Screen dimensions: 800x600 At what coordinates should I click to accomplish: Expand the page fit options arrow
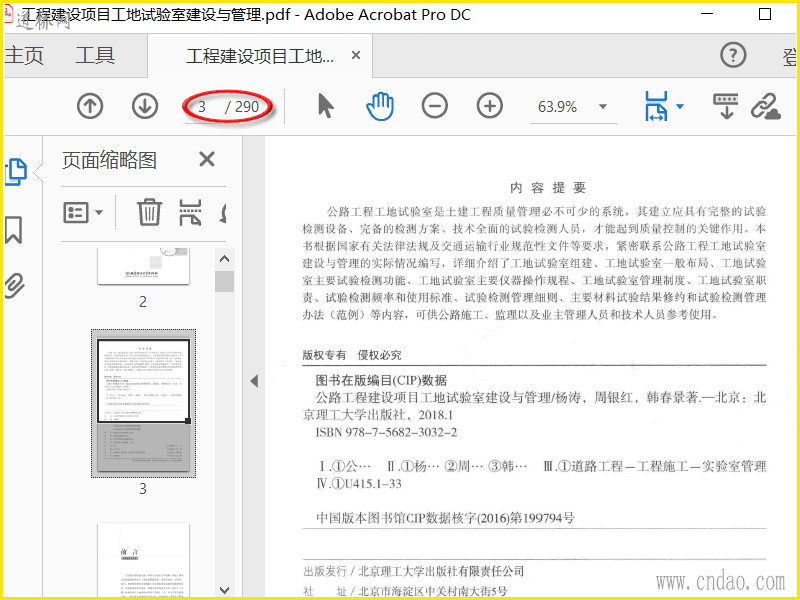pyautogui.click(x=680, y=107)
